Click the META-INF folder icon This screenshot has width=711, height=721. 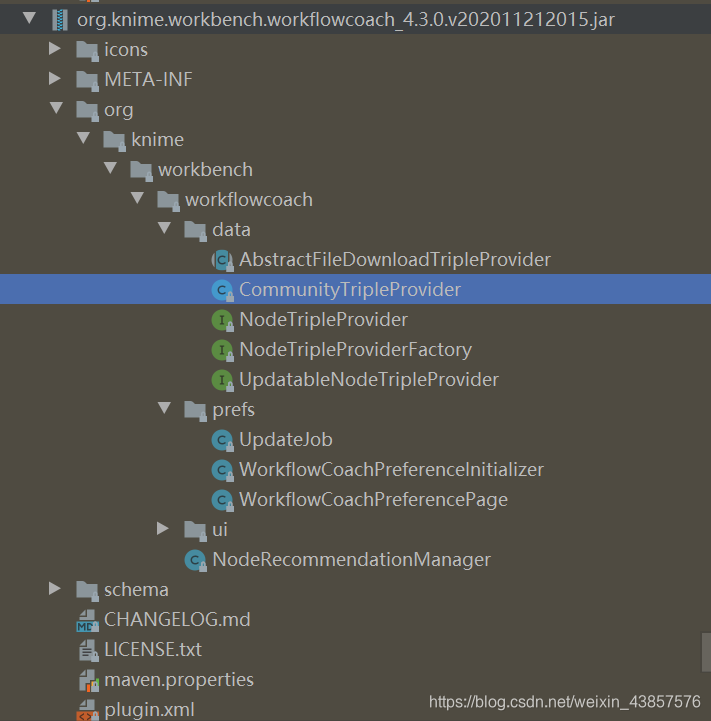pyautogui.click(x=87, y=80)
